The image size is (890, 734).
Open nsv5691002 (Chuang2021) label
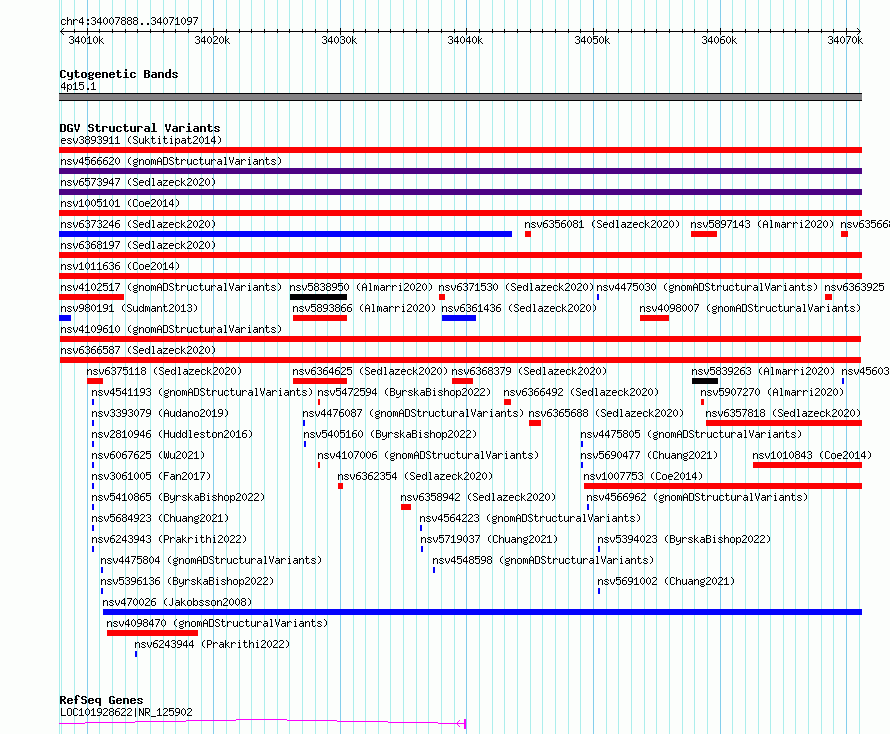click(x=666, y=581)
